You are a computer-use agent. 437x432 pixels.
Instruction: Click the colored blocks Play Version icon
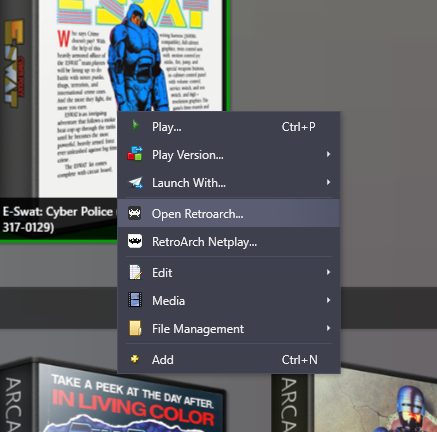(x=135, y=154)
